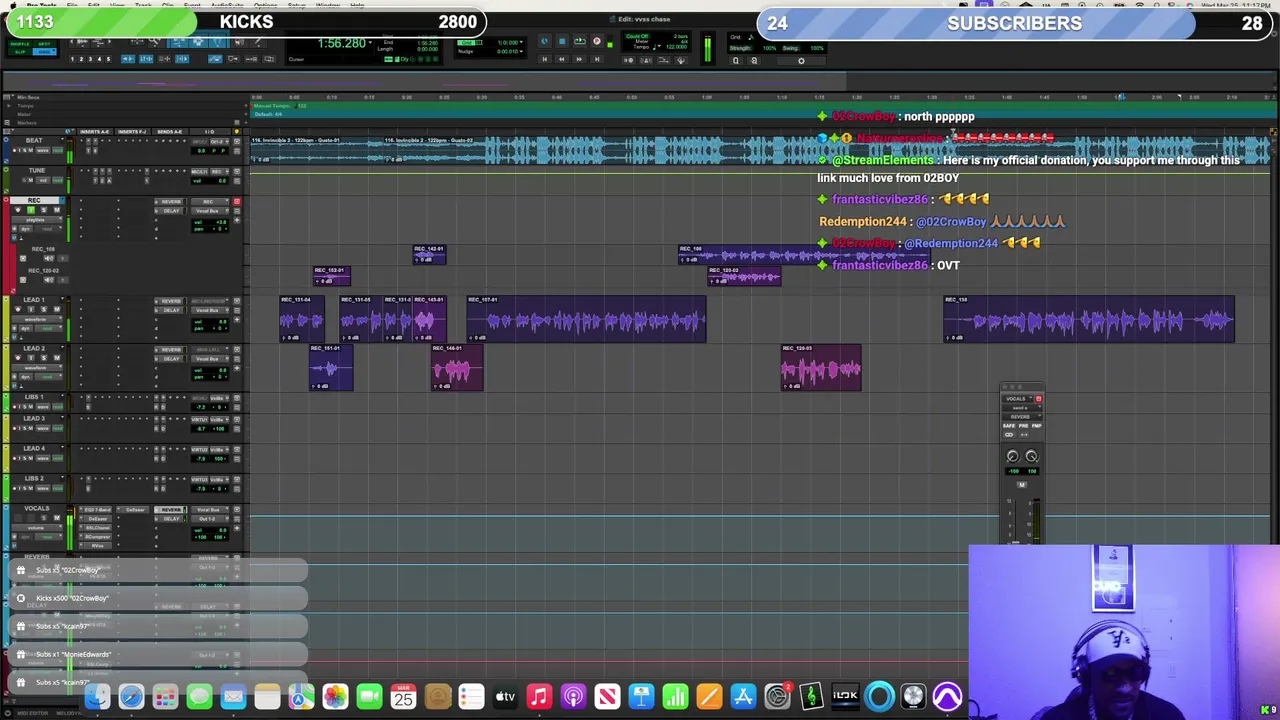
Task: Open main counter 1:56.280 format dropdown
Action: [x=371, y=43]
